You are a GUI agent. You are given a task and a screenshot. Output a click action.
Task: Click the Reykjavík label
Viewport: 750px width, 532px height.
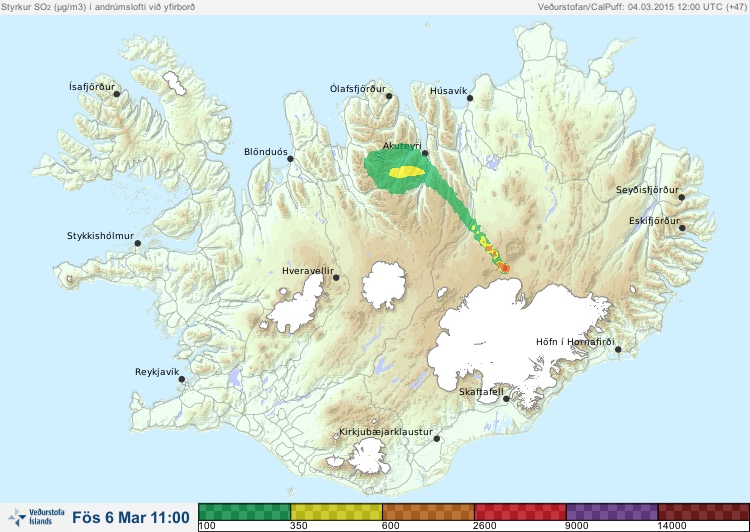[157, 372]
